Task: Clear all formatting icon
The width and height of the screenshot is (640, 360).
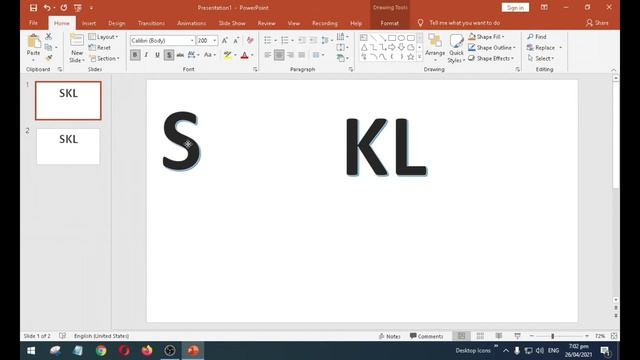Action: tap(250, 40)
